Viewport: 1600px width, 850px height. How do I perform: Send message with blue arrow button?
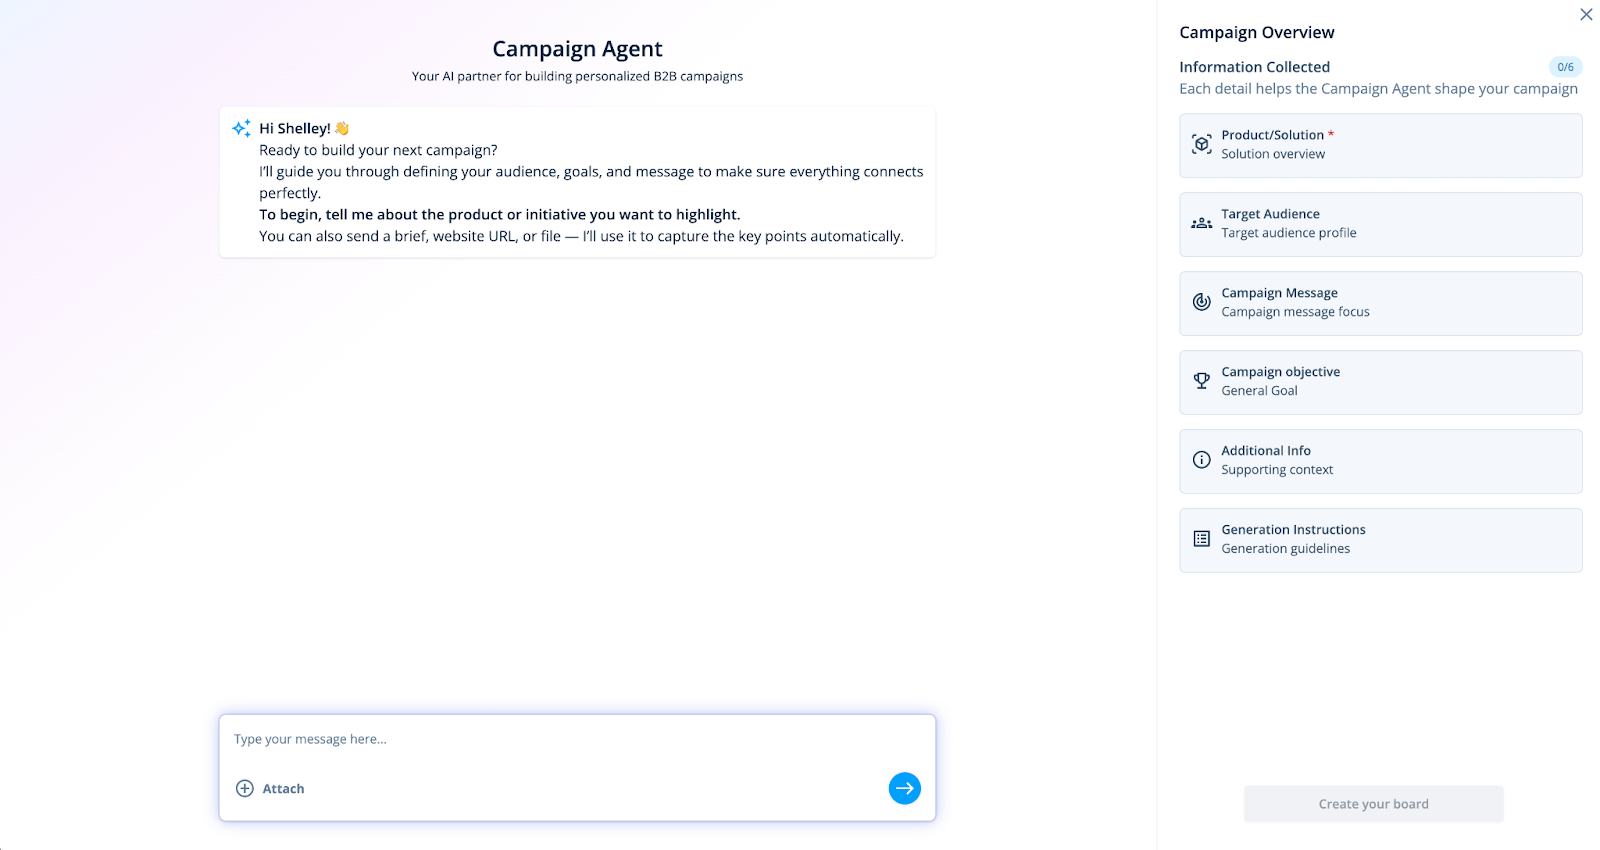click(904, 788)
